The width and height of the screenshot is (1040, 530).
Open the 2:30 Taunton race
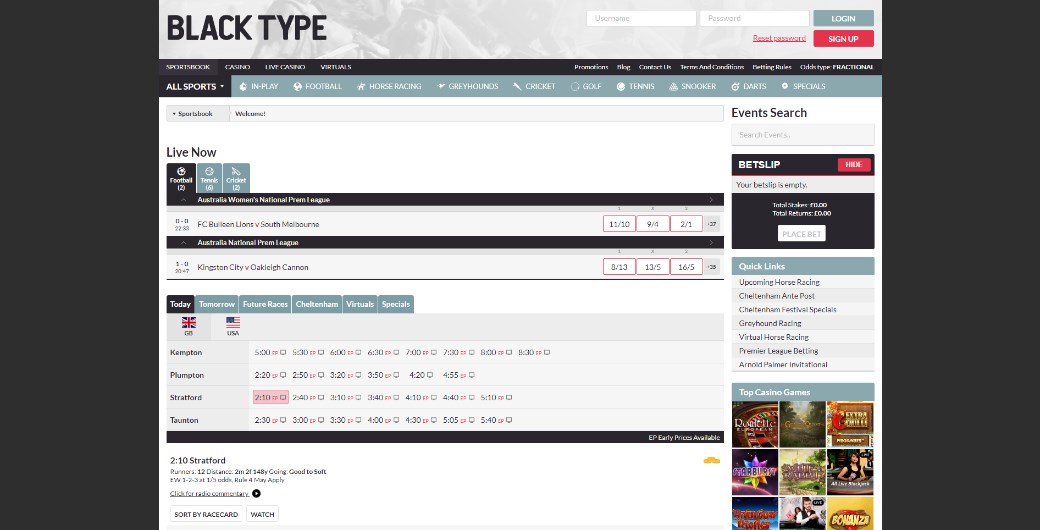(x=271, y=421)
